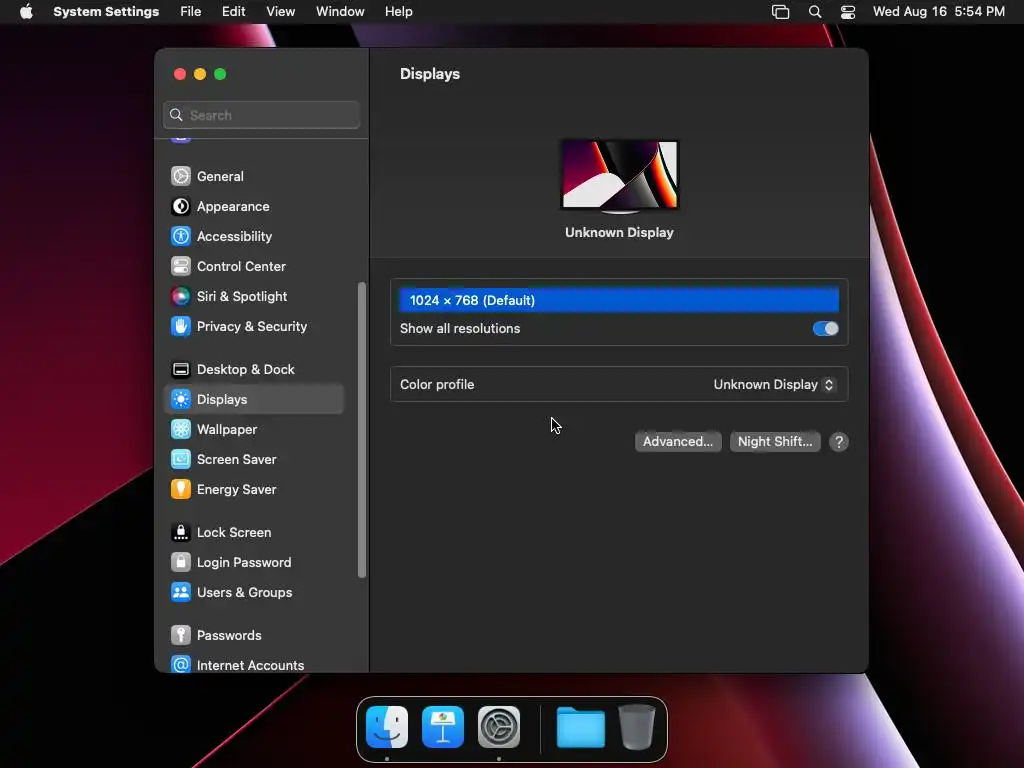
Task: Open the Wallpaper flower icon
Action: [x=181, y=429]
